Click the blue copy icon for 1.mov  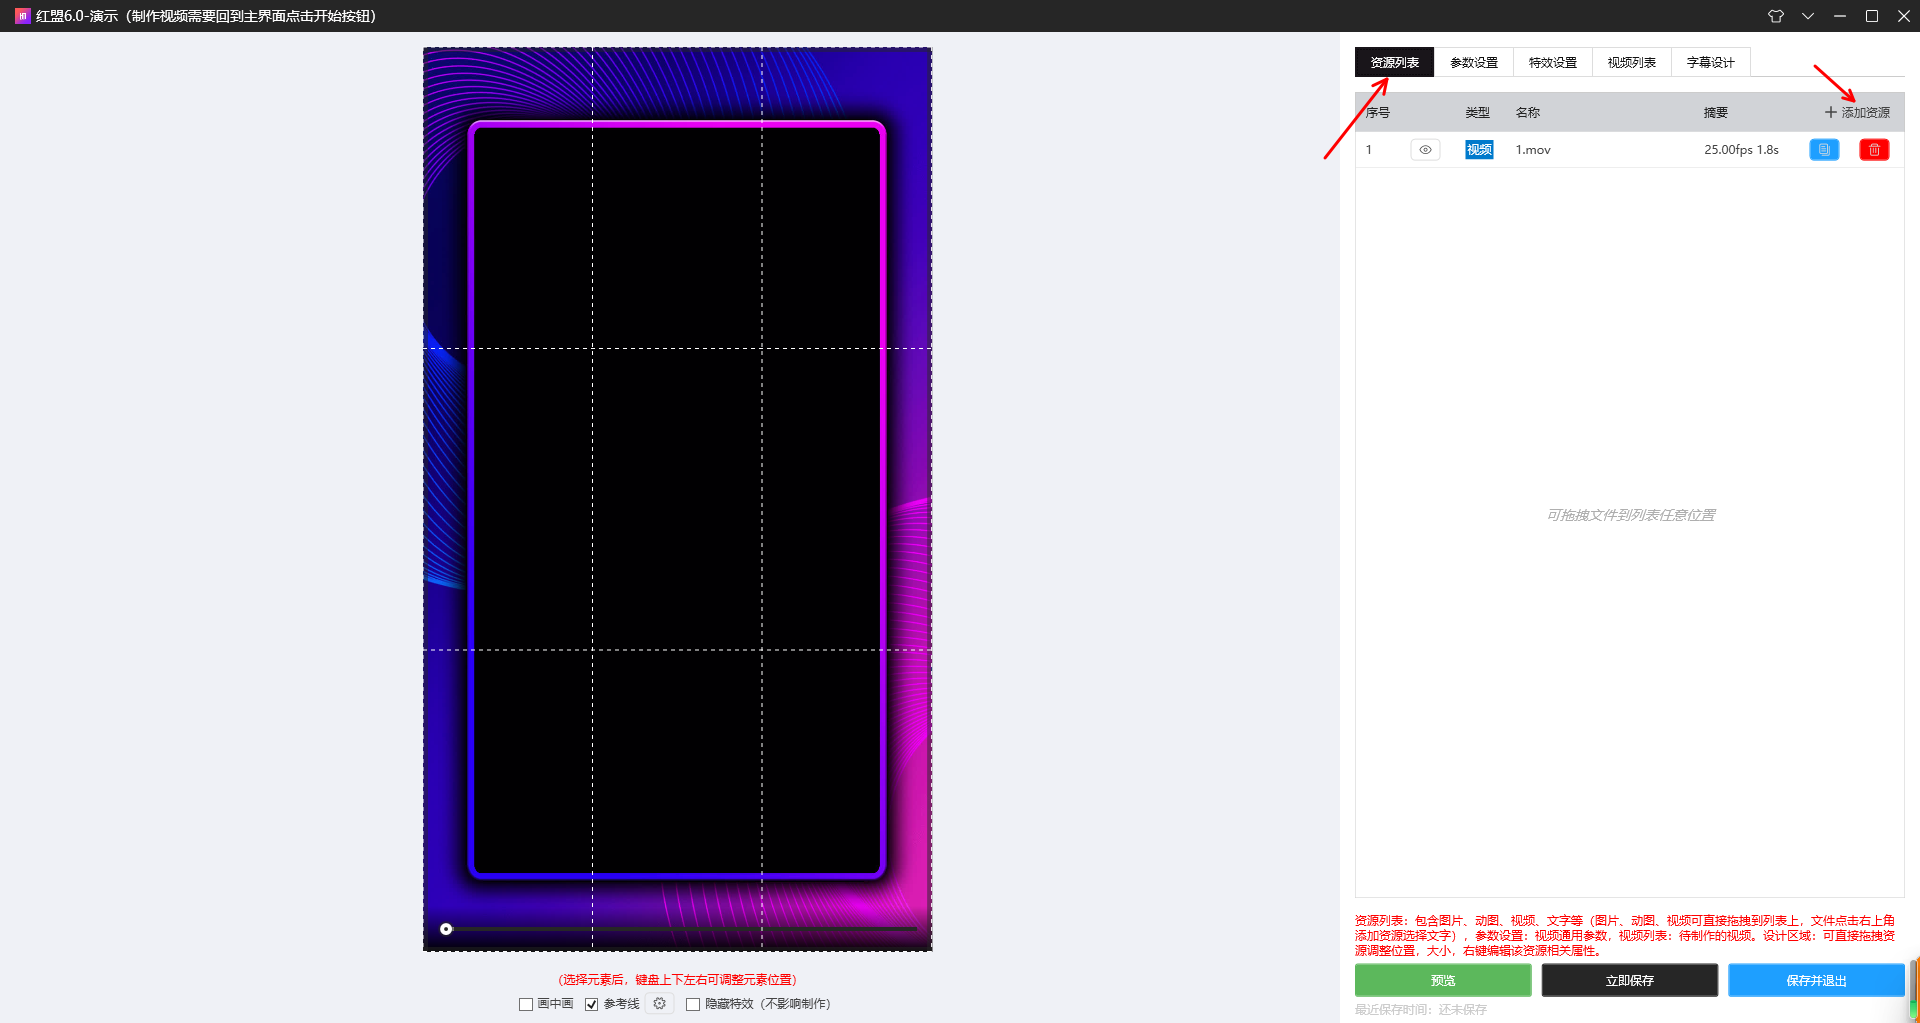click(1824, 150)
